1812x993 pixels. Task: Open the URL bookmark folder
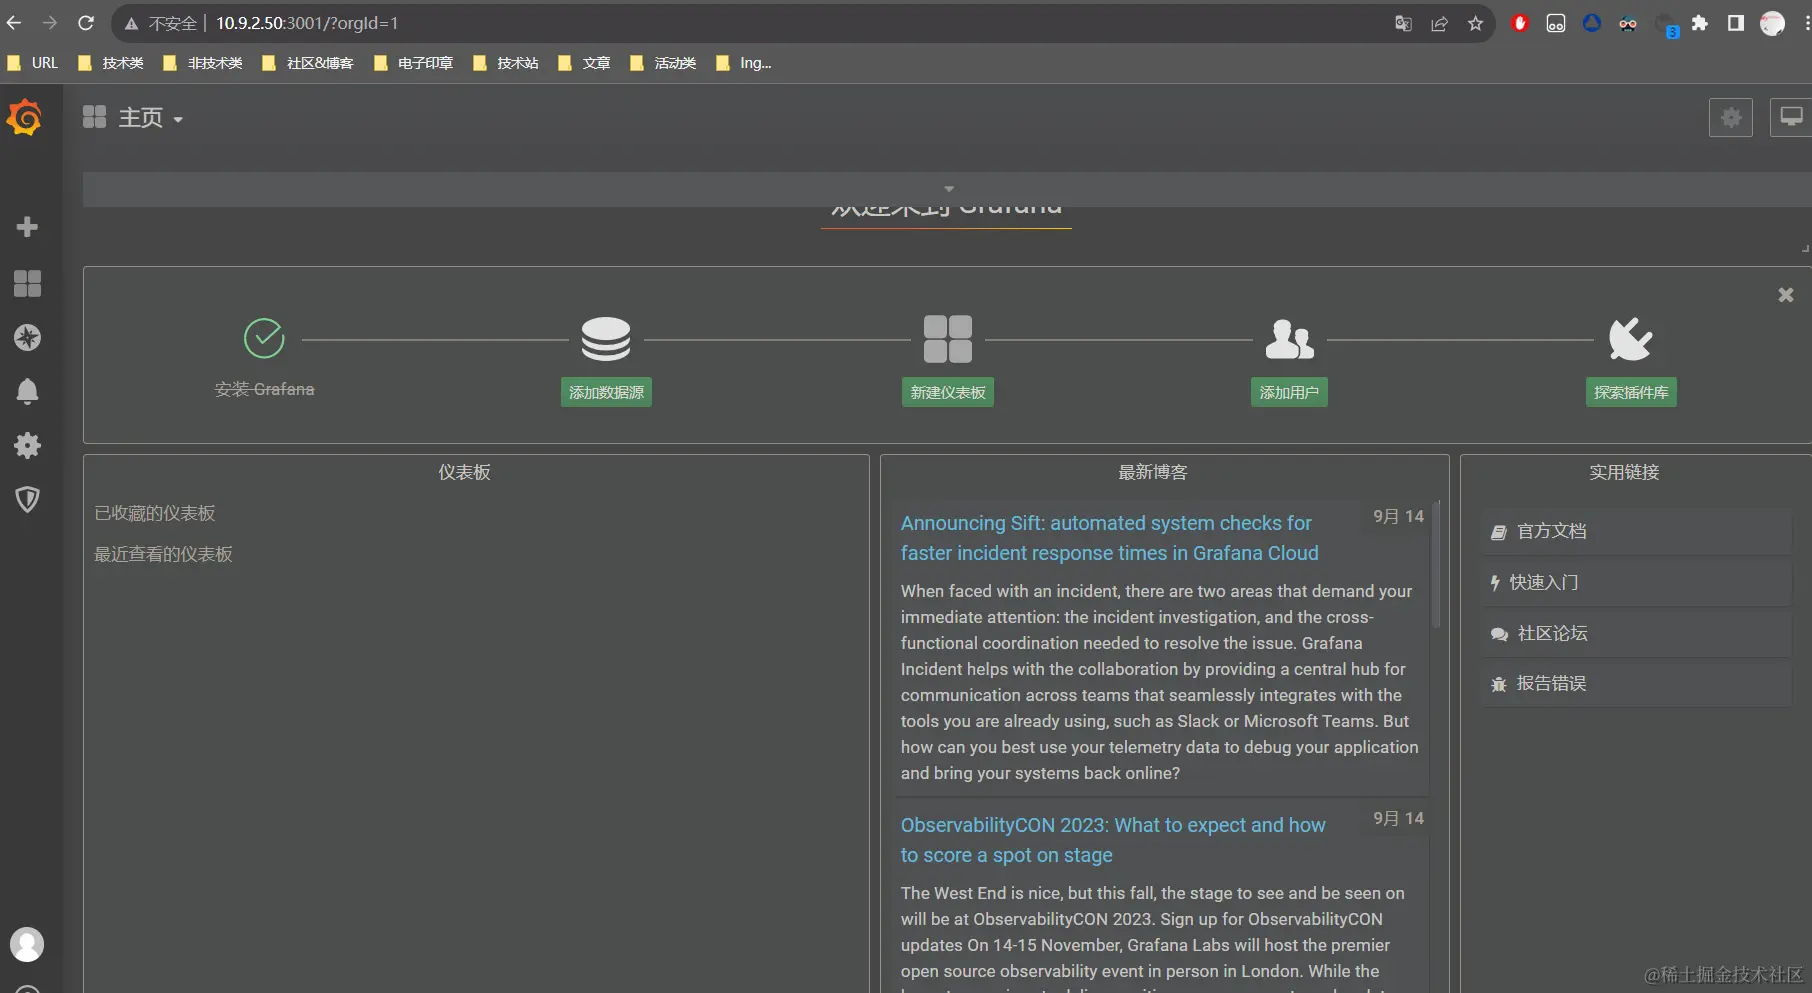click(32, 63)
